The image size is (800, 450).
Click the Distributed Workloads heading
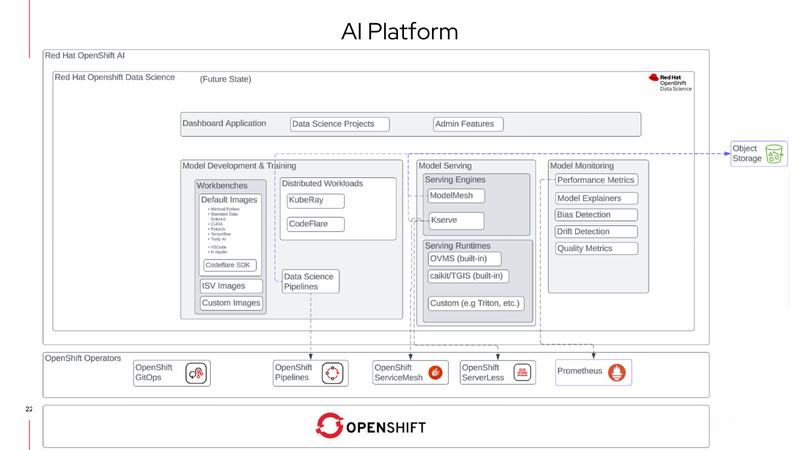click(x=322, y=184)
